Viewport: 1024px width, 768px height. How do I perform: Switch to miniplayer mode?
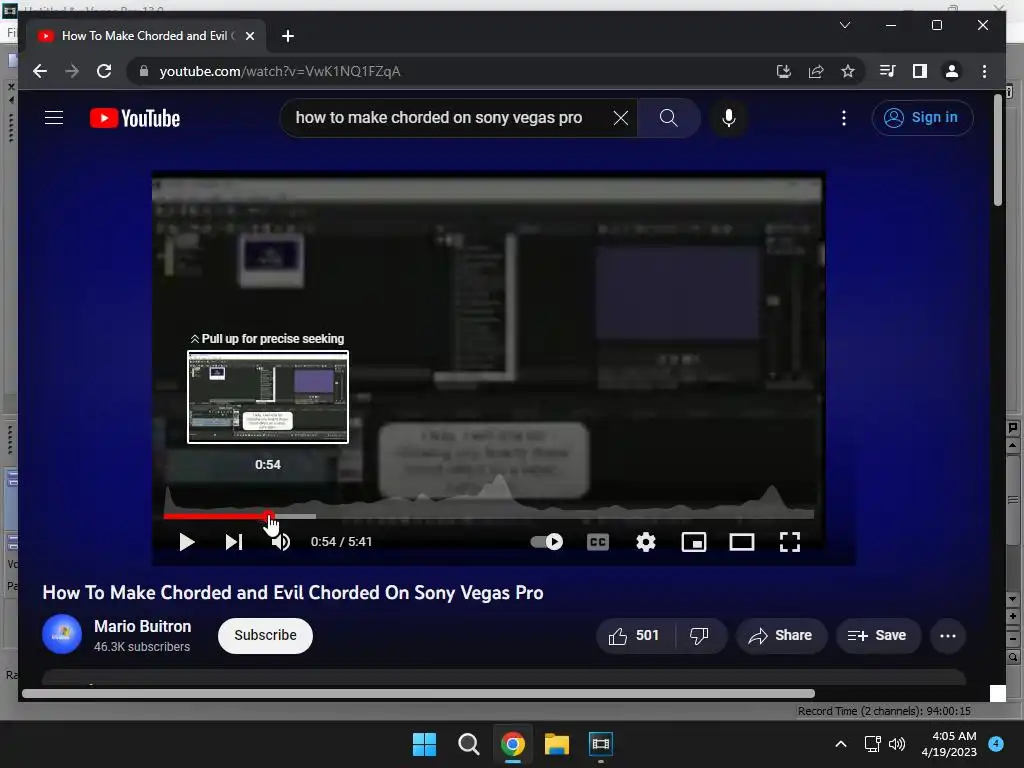tap(694, 541)
